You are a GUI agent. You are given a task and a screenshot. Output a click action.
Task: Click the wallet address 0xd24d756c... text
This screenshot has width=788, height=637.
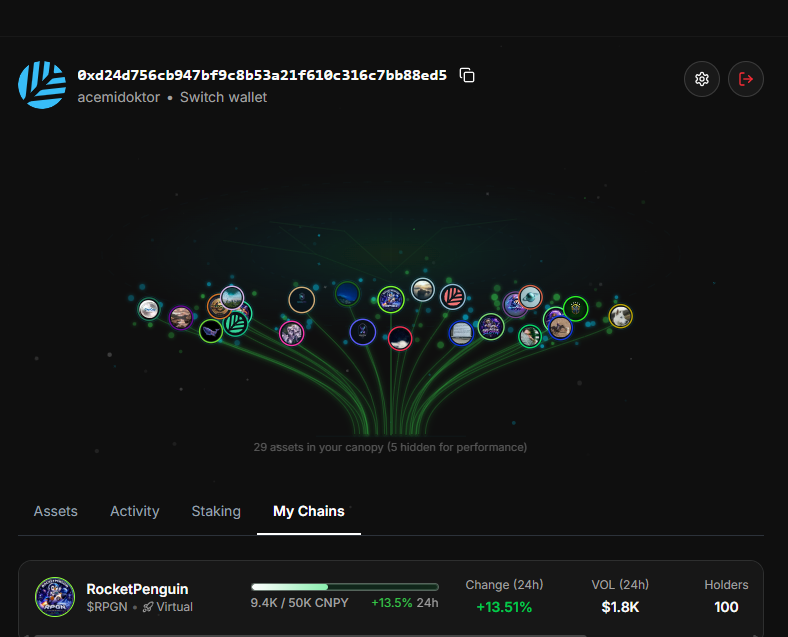(262, 75)
